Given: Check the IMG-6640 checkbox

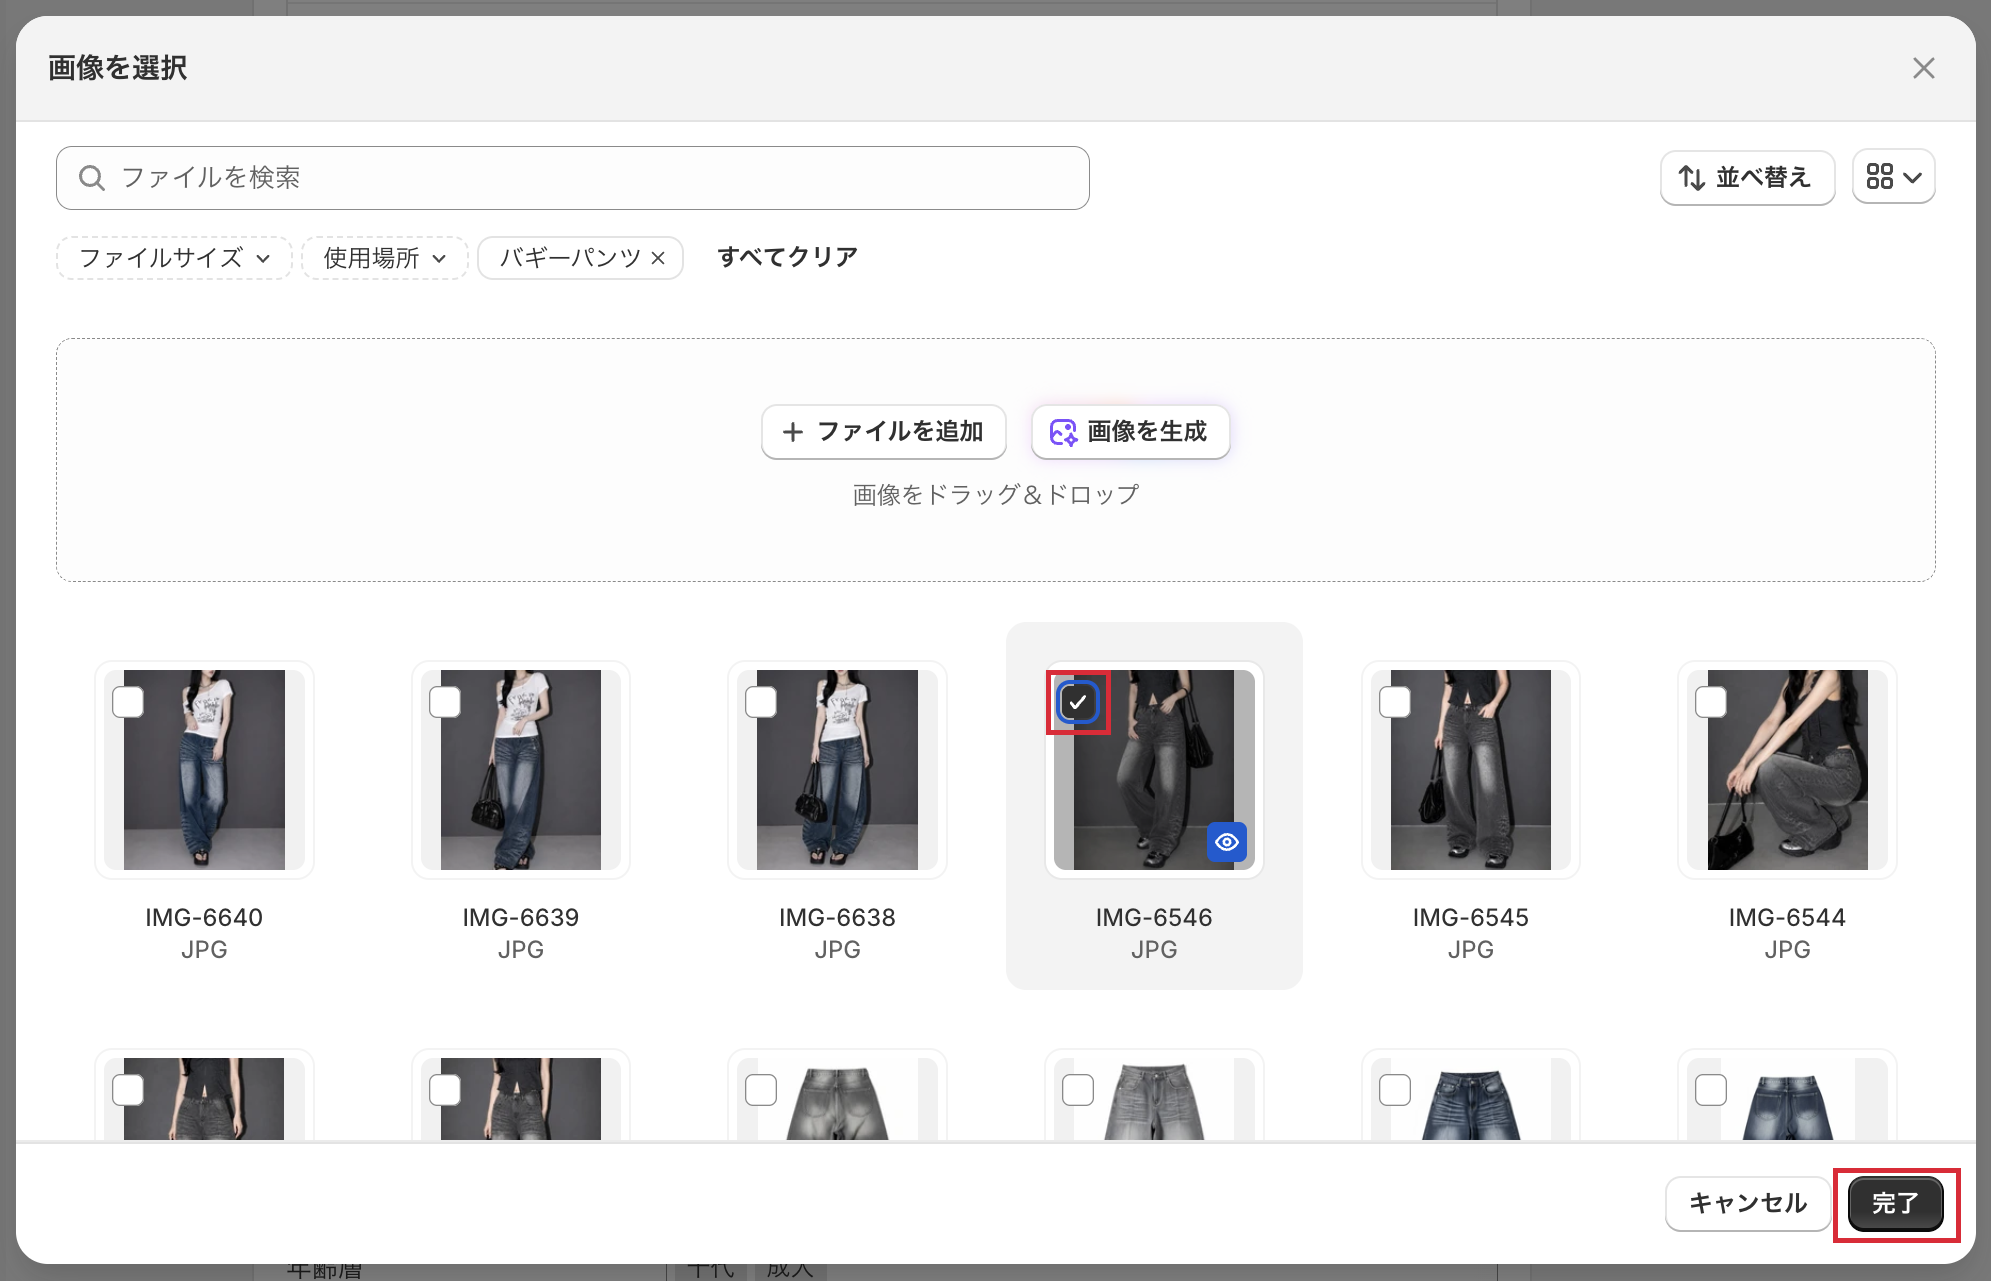Looking at the screenshot, I should click(x=128, y=702).
